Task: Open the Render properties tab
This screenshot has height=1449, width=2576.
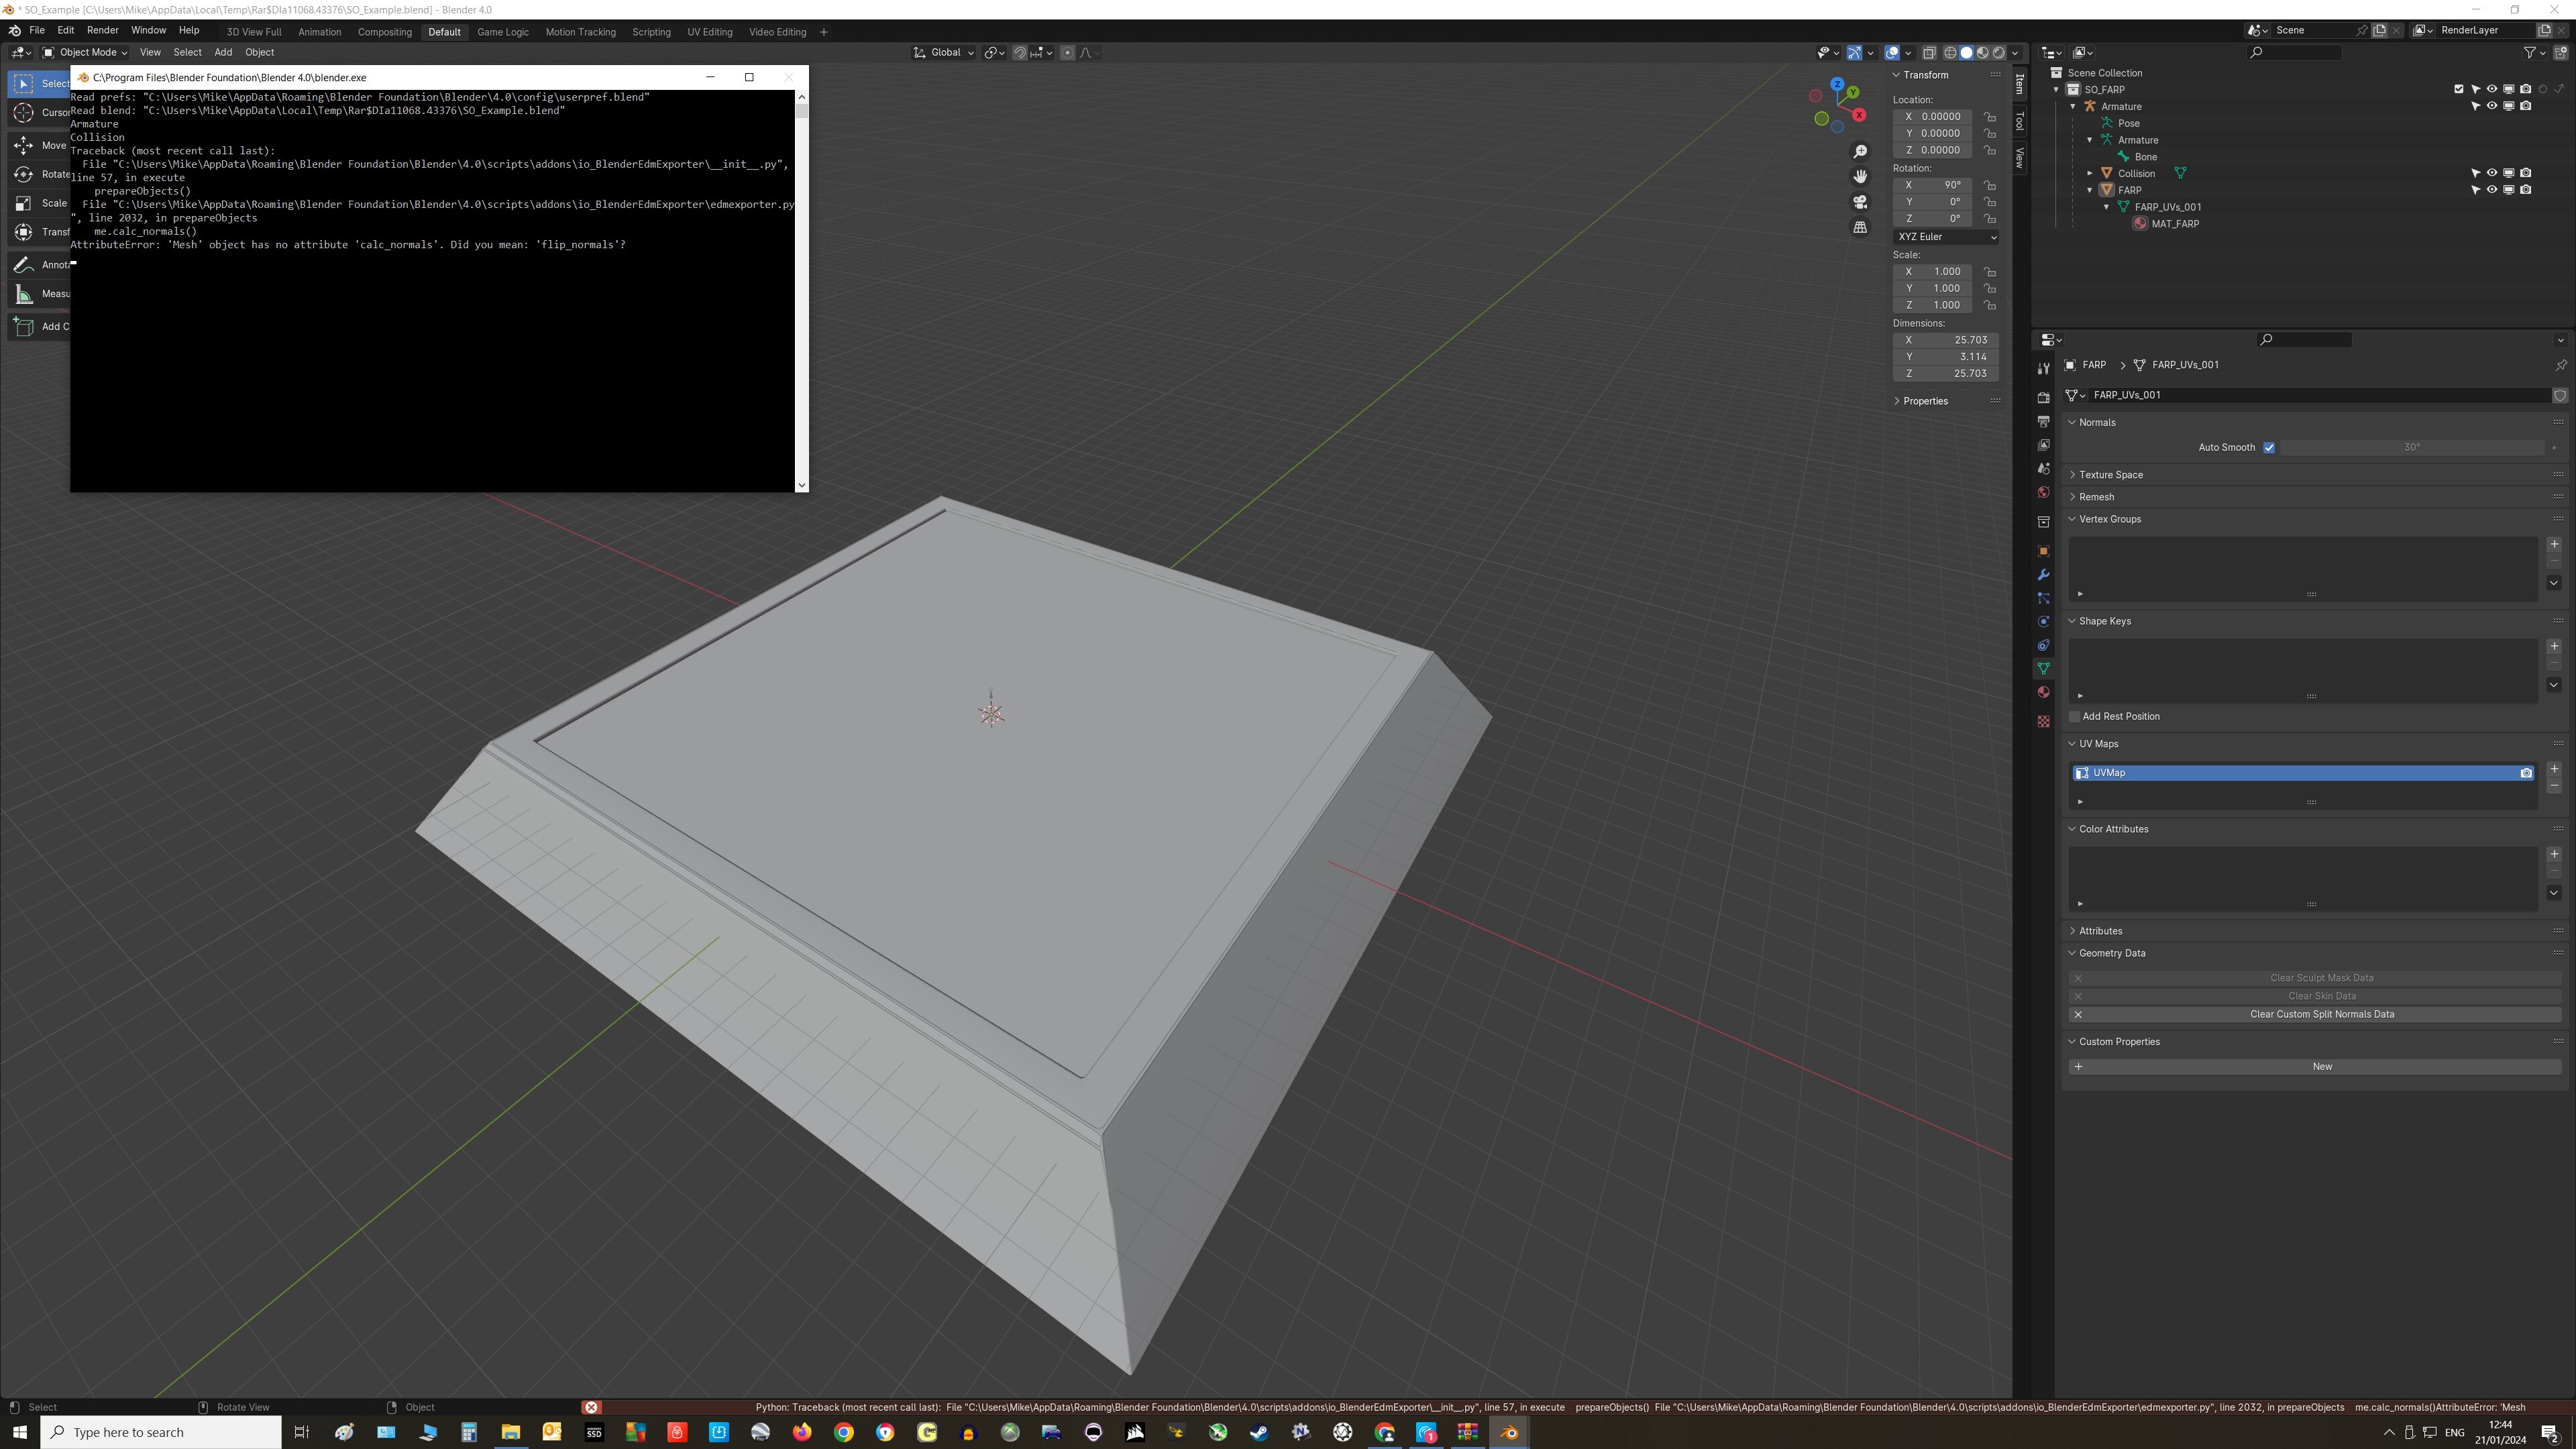Action: pos(2043,398)
